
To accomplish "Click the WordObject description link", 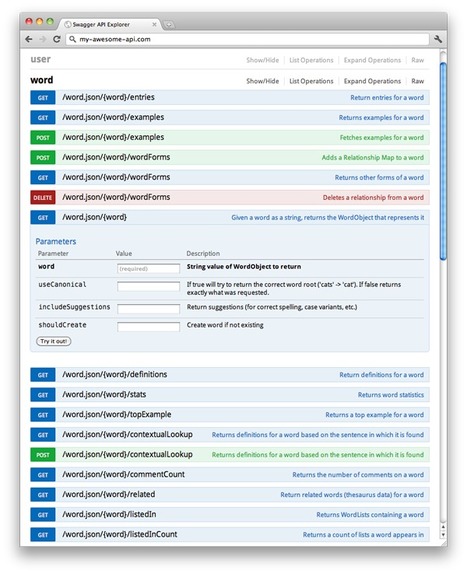I will [x=328, y=217].
